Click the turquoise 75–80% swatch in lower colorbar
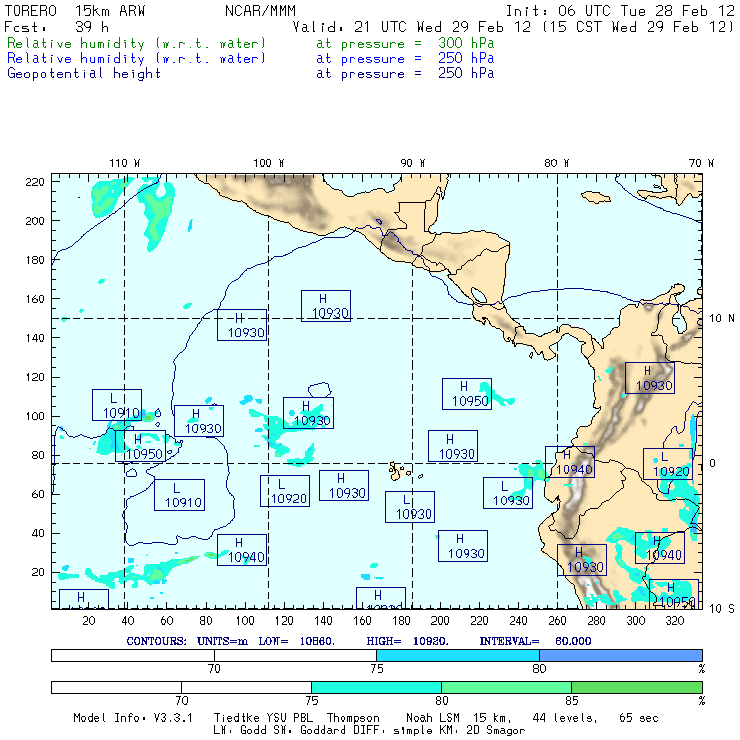Viewport: 740px width, 740px height. pos(376,687)
